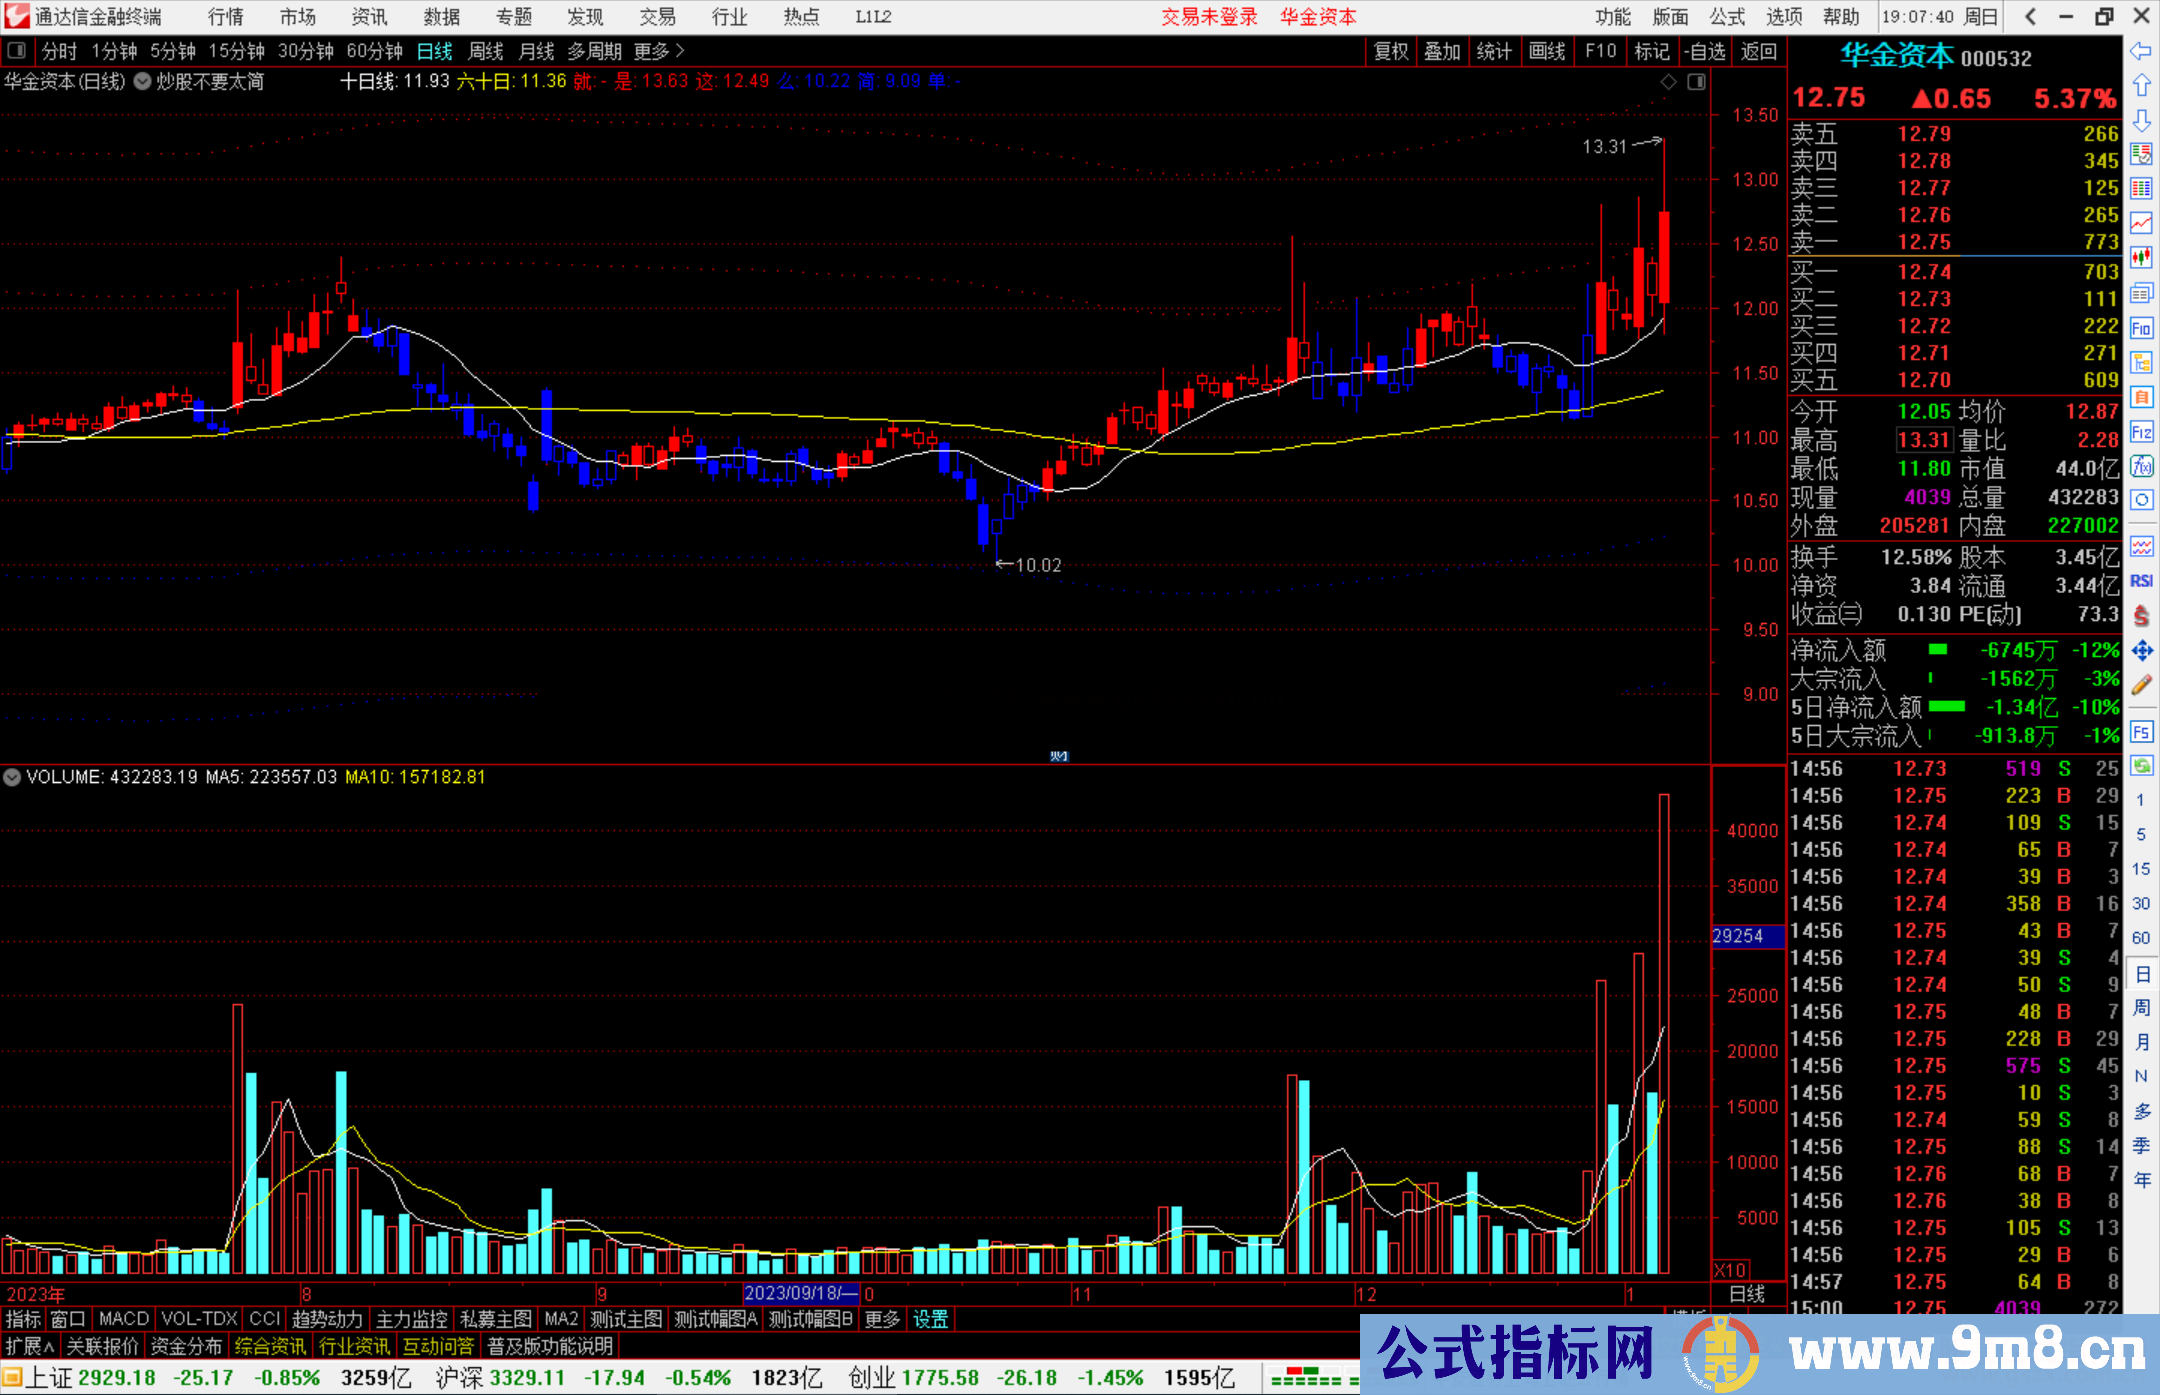Click the diamond marker near chart top-right
Image resolution: width=2160 pixels, height=1395 pixels.
pos(1668,82)
